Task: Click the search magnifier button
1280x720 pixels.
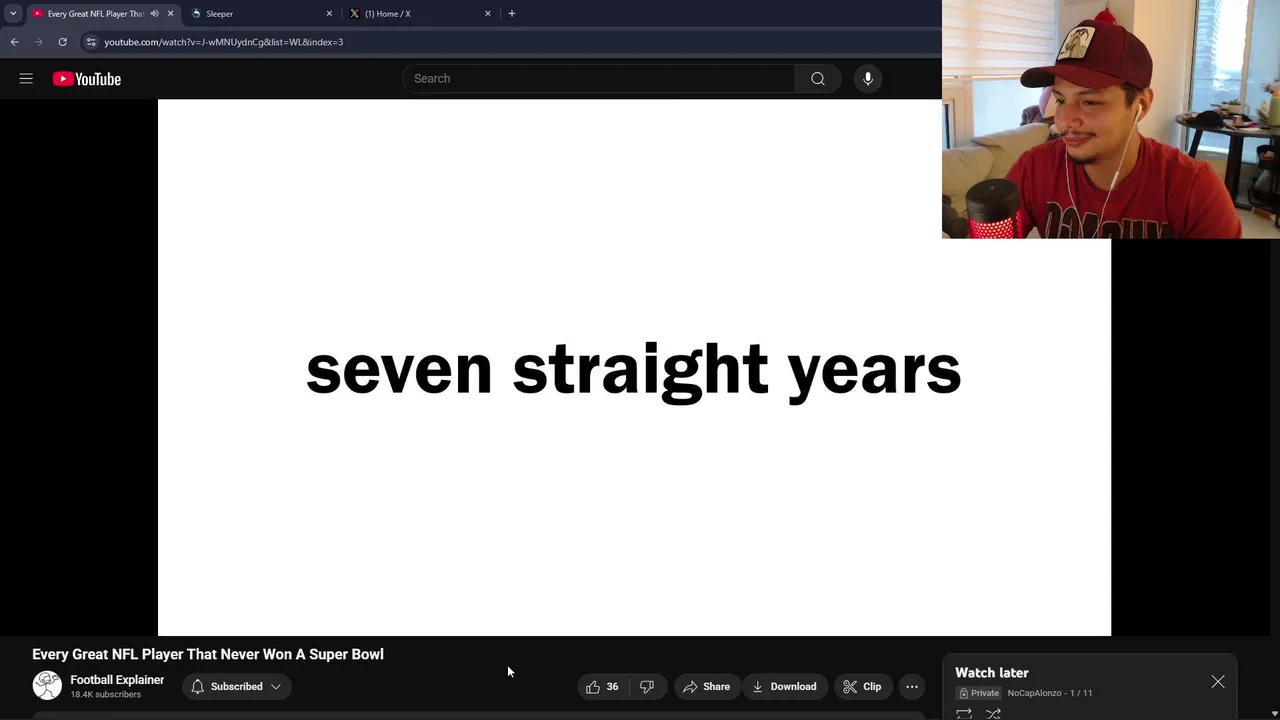Action: pos(818,79)
